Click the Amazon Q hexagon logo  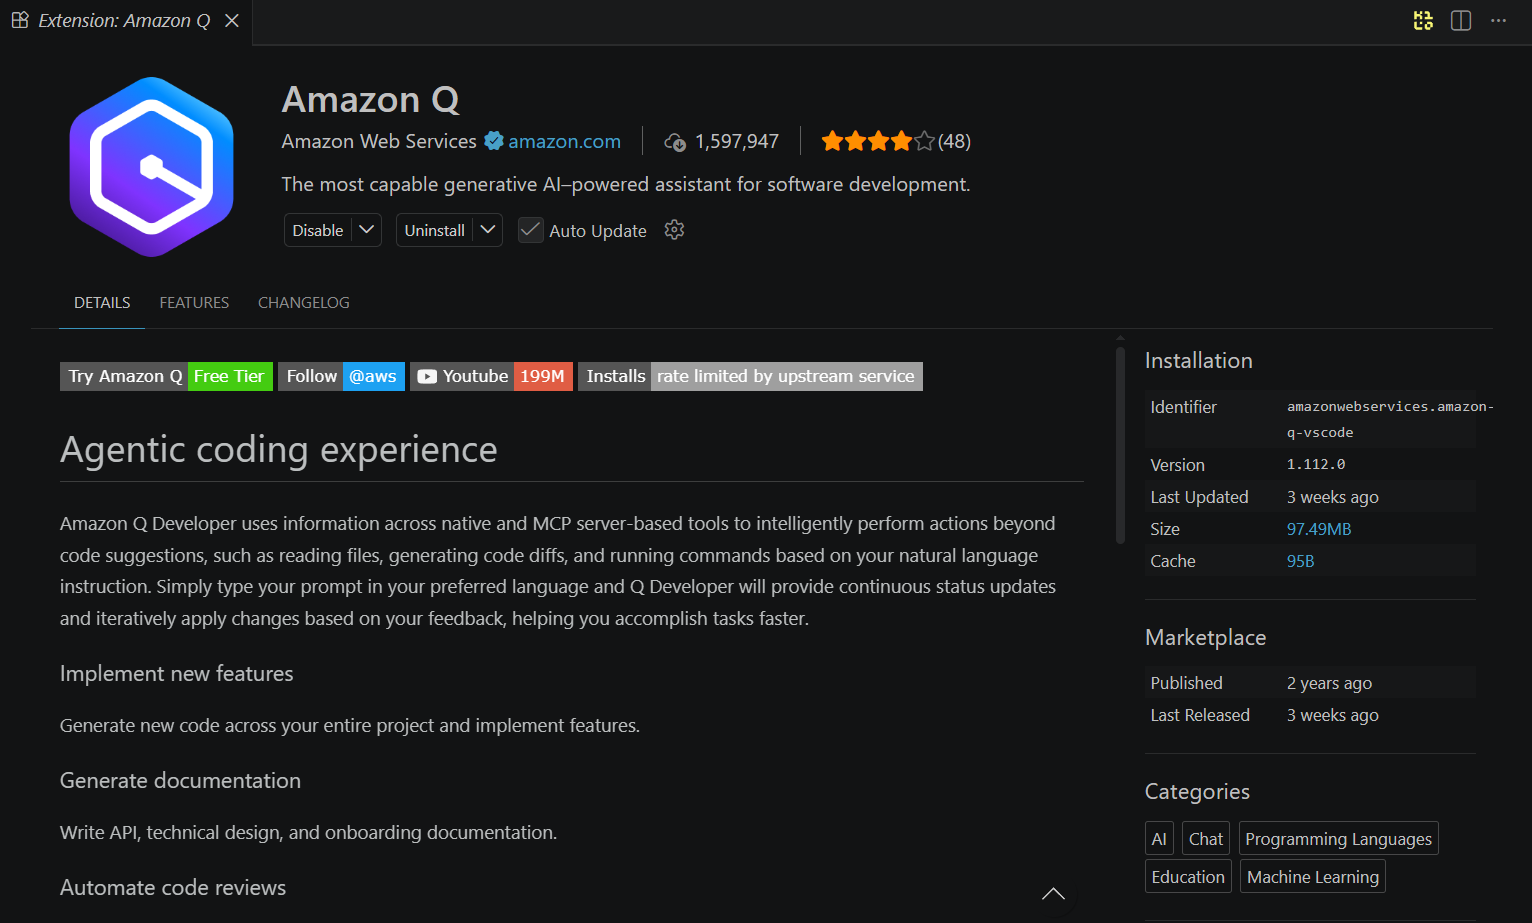[x=152, y=167]
